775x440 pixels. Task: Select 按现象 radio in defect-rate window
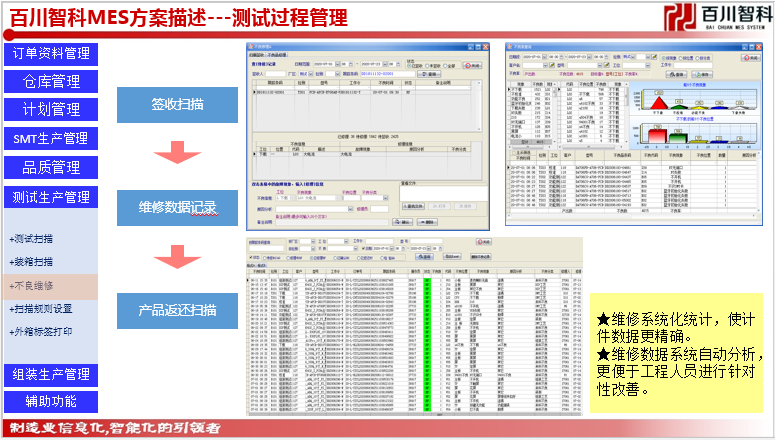coord(663,58)
